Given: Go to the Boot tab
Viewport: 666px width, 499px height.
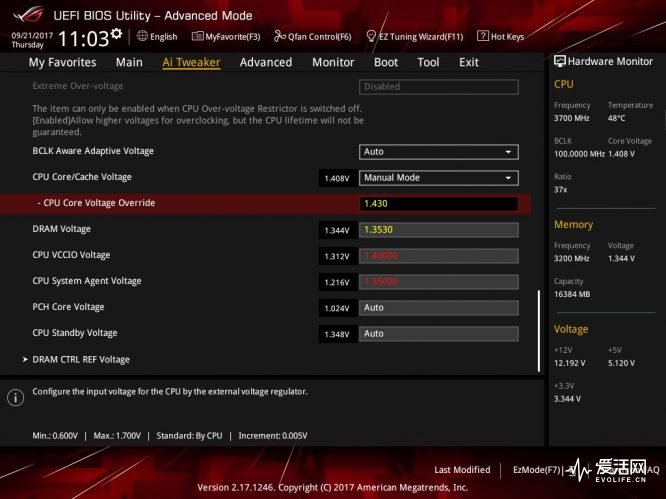Looking at the screenshot, I should 385,62.
